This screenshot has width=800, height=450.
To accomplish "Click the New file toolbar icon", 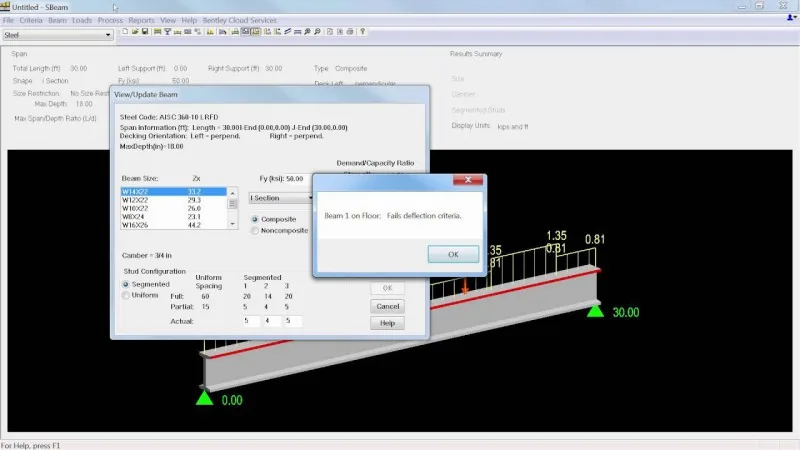I will coord(125,32).
